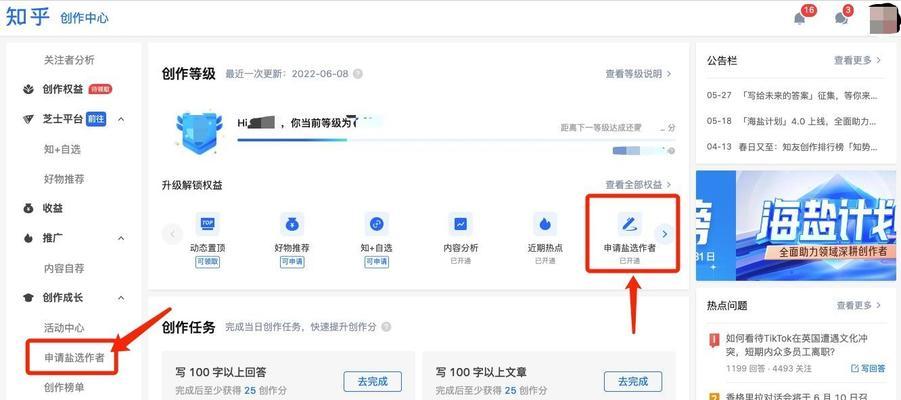Viewport: 901px width, 400px height.
Task: Click 去完成 for the 100字以上文章 task
Action: [633, 381]
